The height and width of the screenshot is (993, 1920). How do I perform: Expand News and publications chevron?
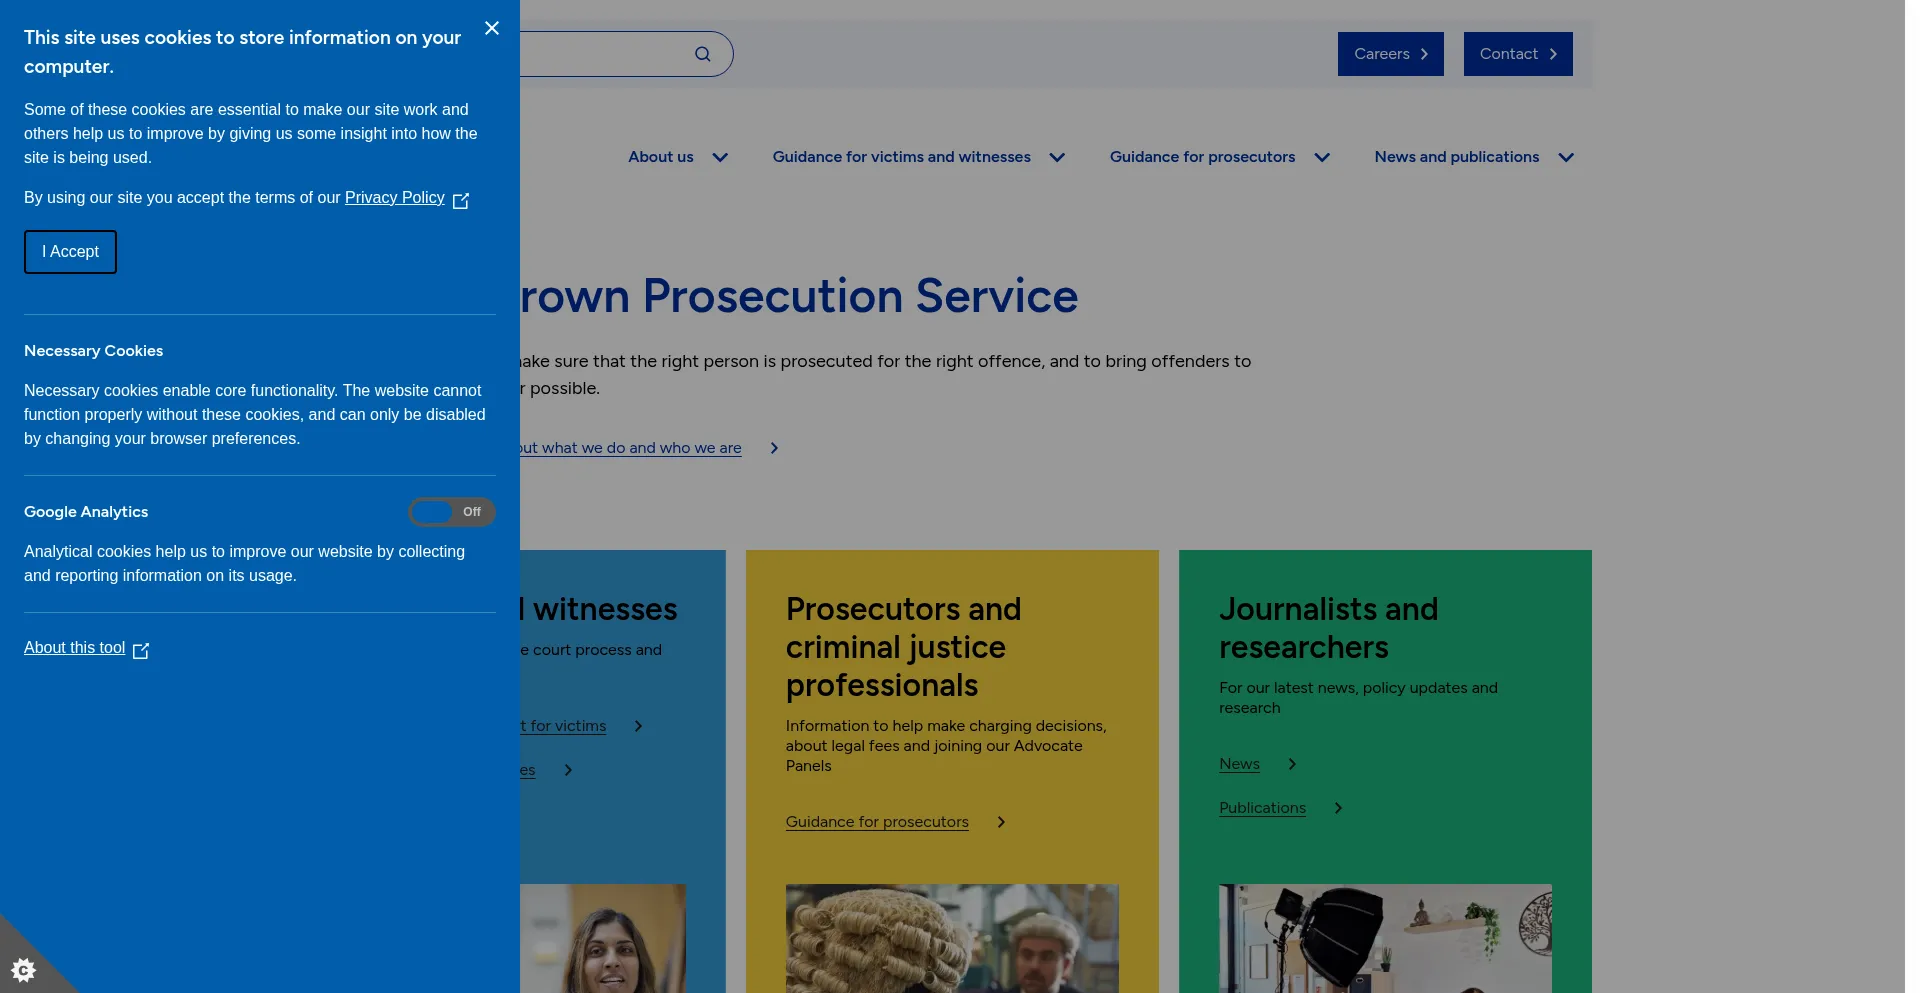(x=1566, y=157)
